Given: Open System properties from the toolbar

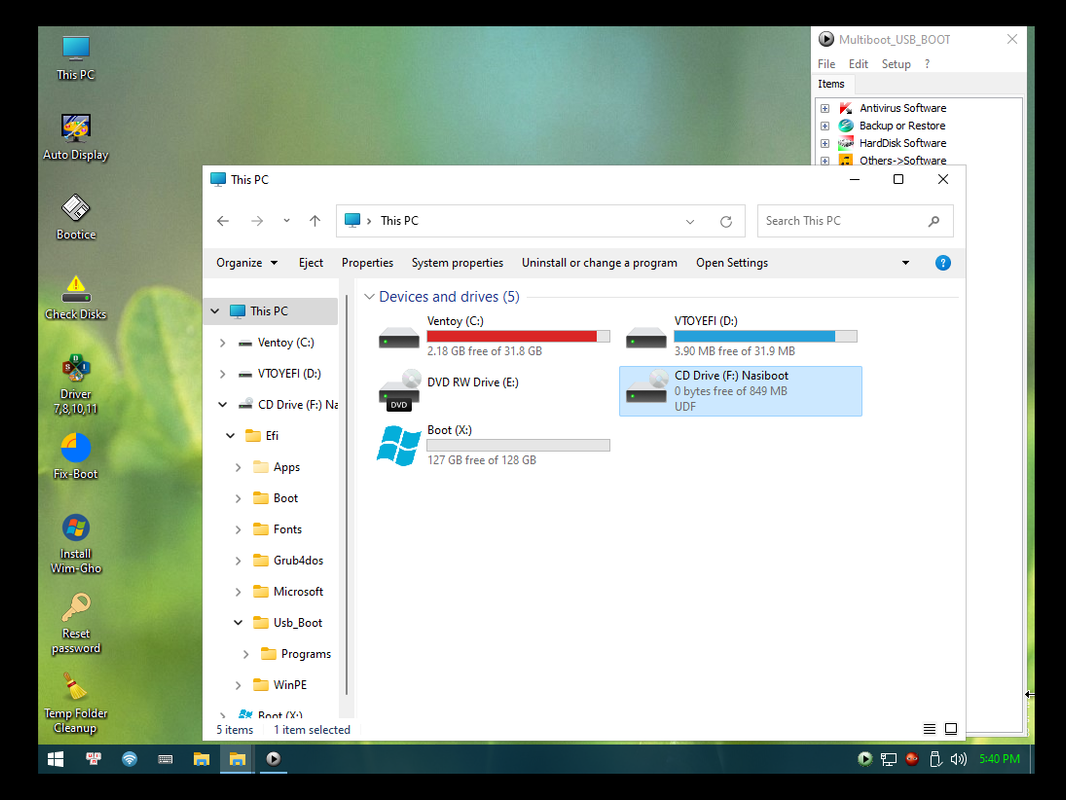Looking at the screenshot, I should pyautogui.click(x=457, y=263).
